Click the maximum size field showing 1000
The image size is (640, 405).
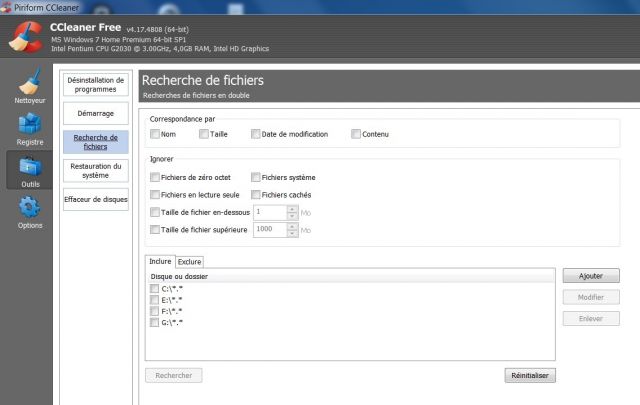(x=270, y=229)
